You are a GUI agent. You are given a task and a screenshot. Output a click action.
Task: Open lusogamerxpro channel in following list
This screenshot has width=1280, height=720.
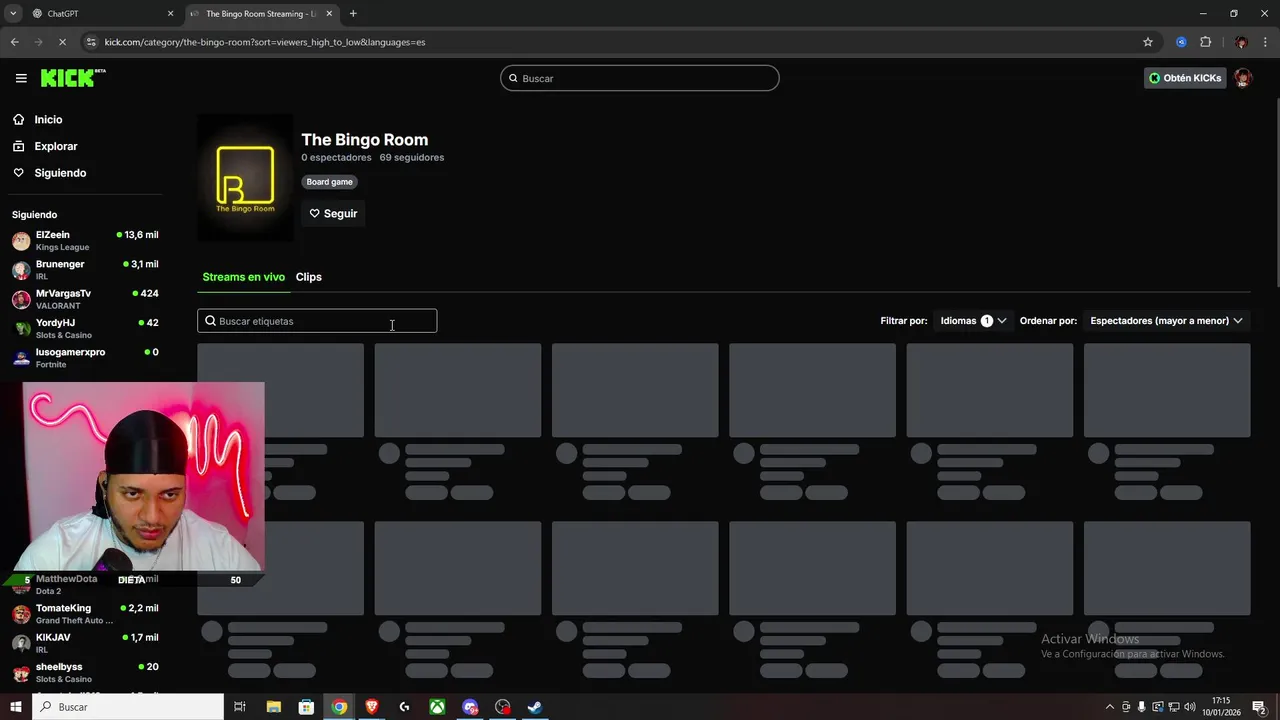tap(85, 358)
